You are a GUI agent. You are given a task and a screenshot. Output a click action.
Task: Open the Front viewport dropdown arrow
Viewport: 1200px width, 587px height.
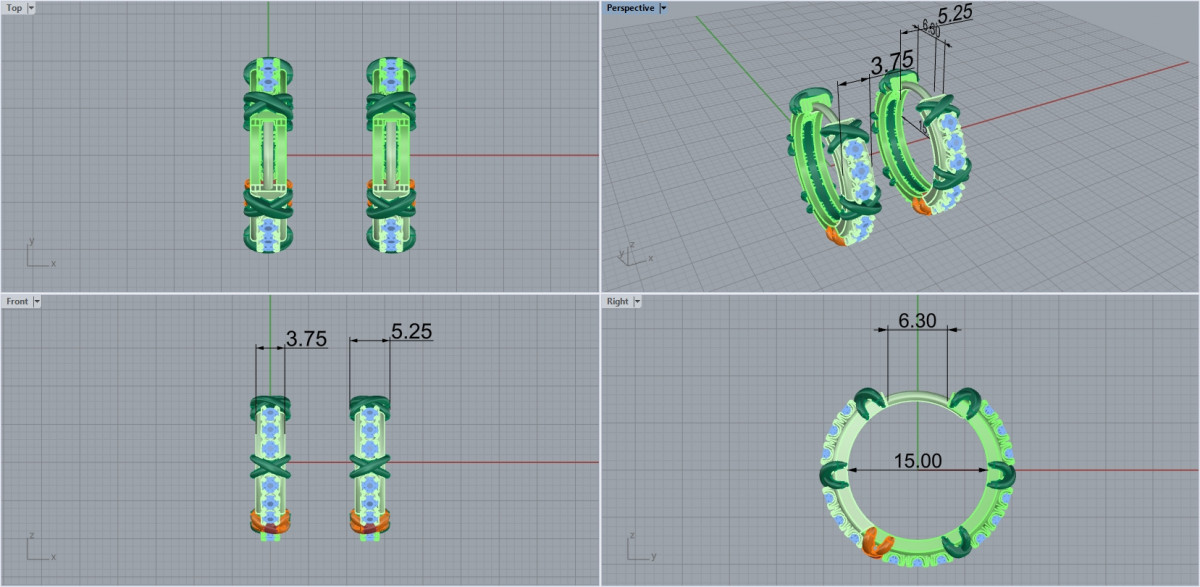point(37,301)
